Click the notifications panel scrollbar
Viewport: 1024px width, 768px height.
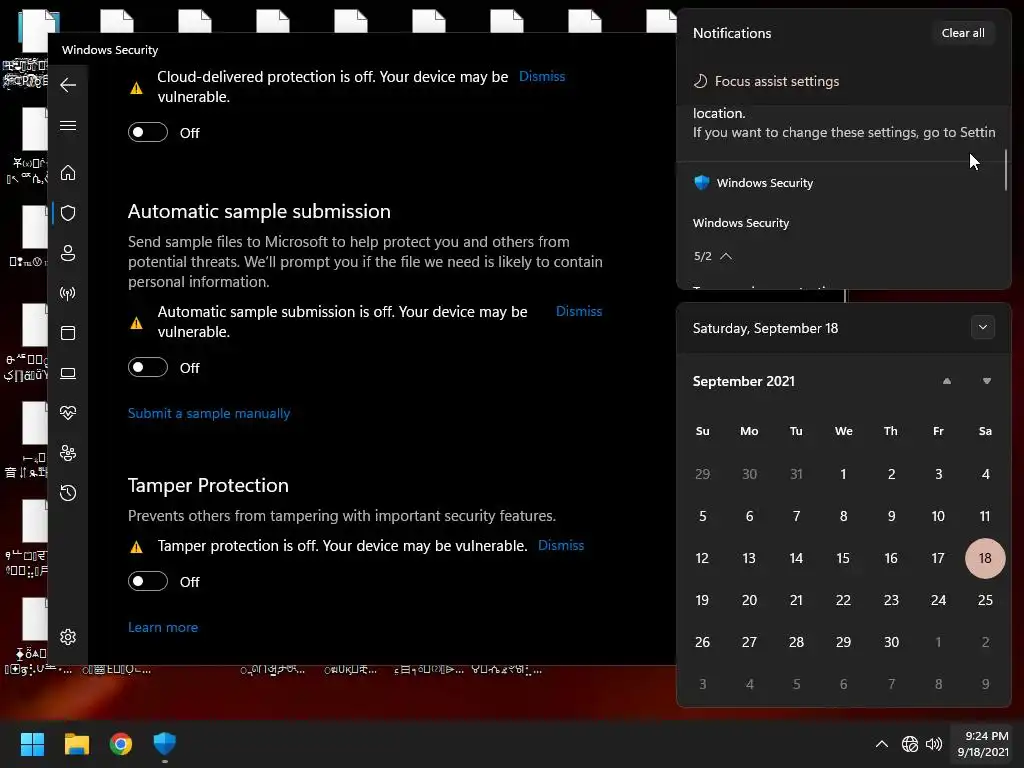(x=1006, y=170)
